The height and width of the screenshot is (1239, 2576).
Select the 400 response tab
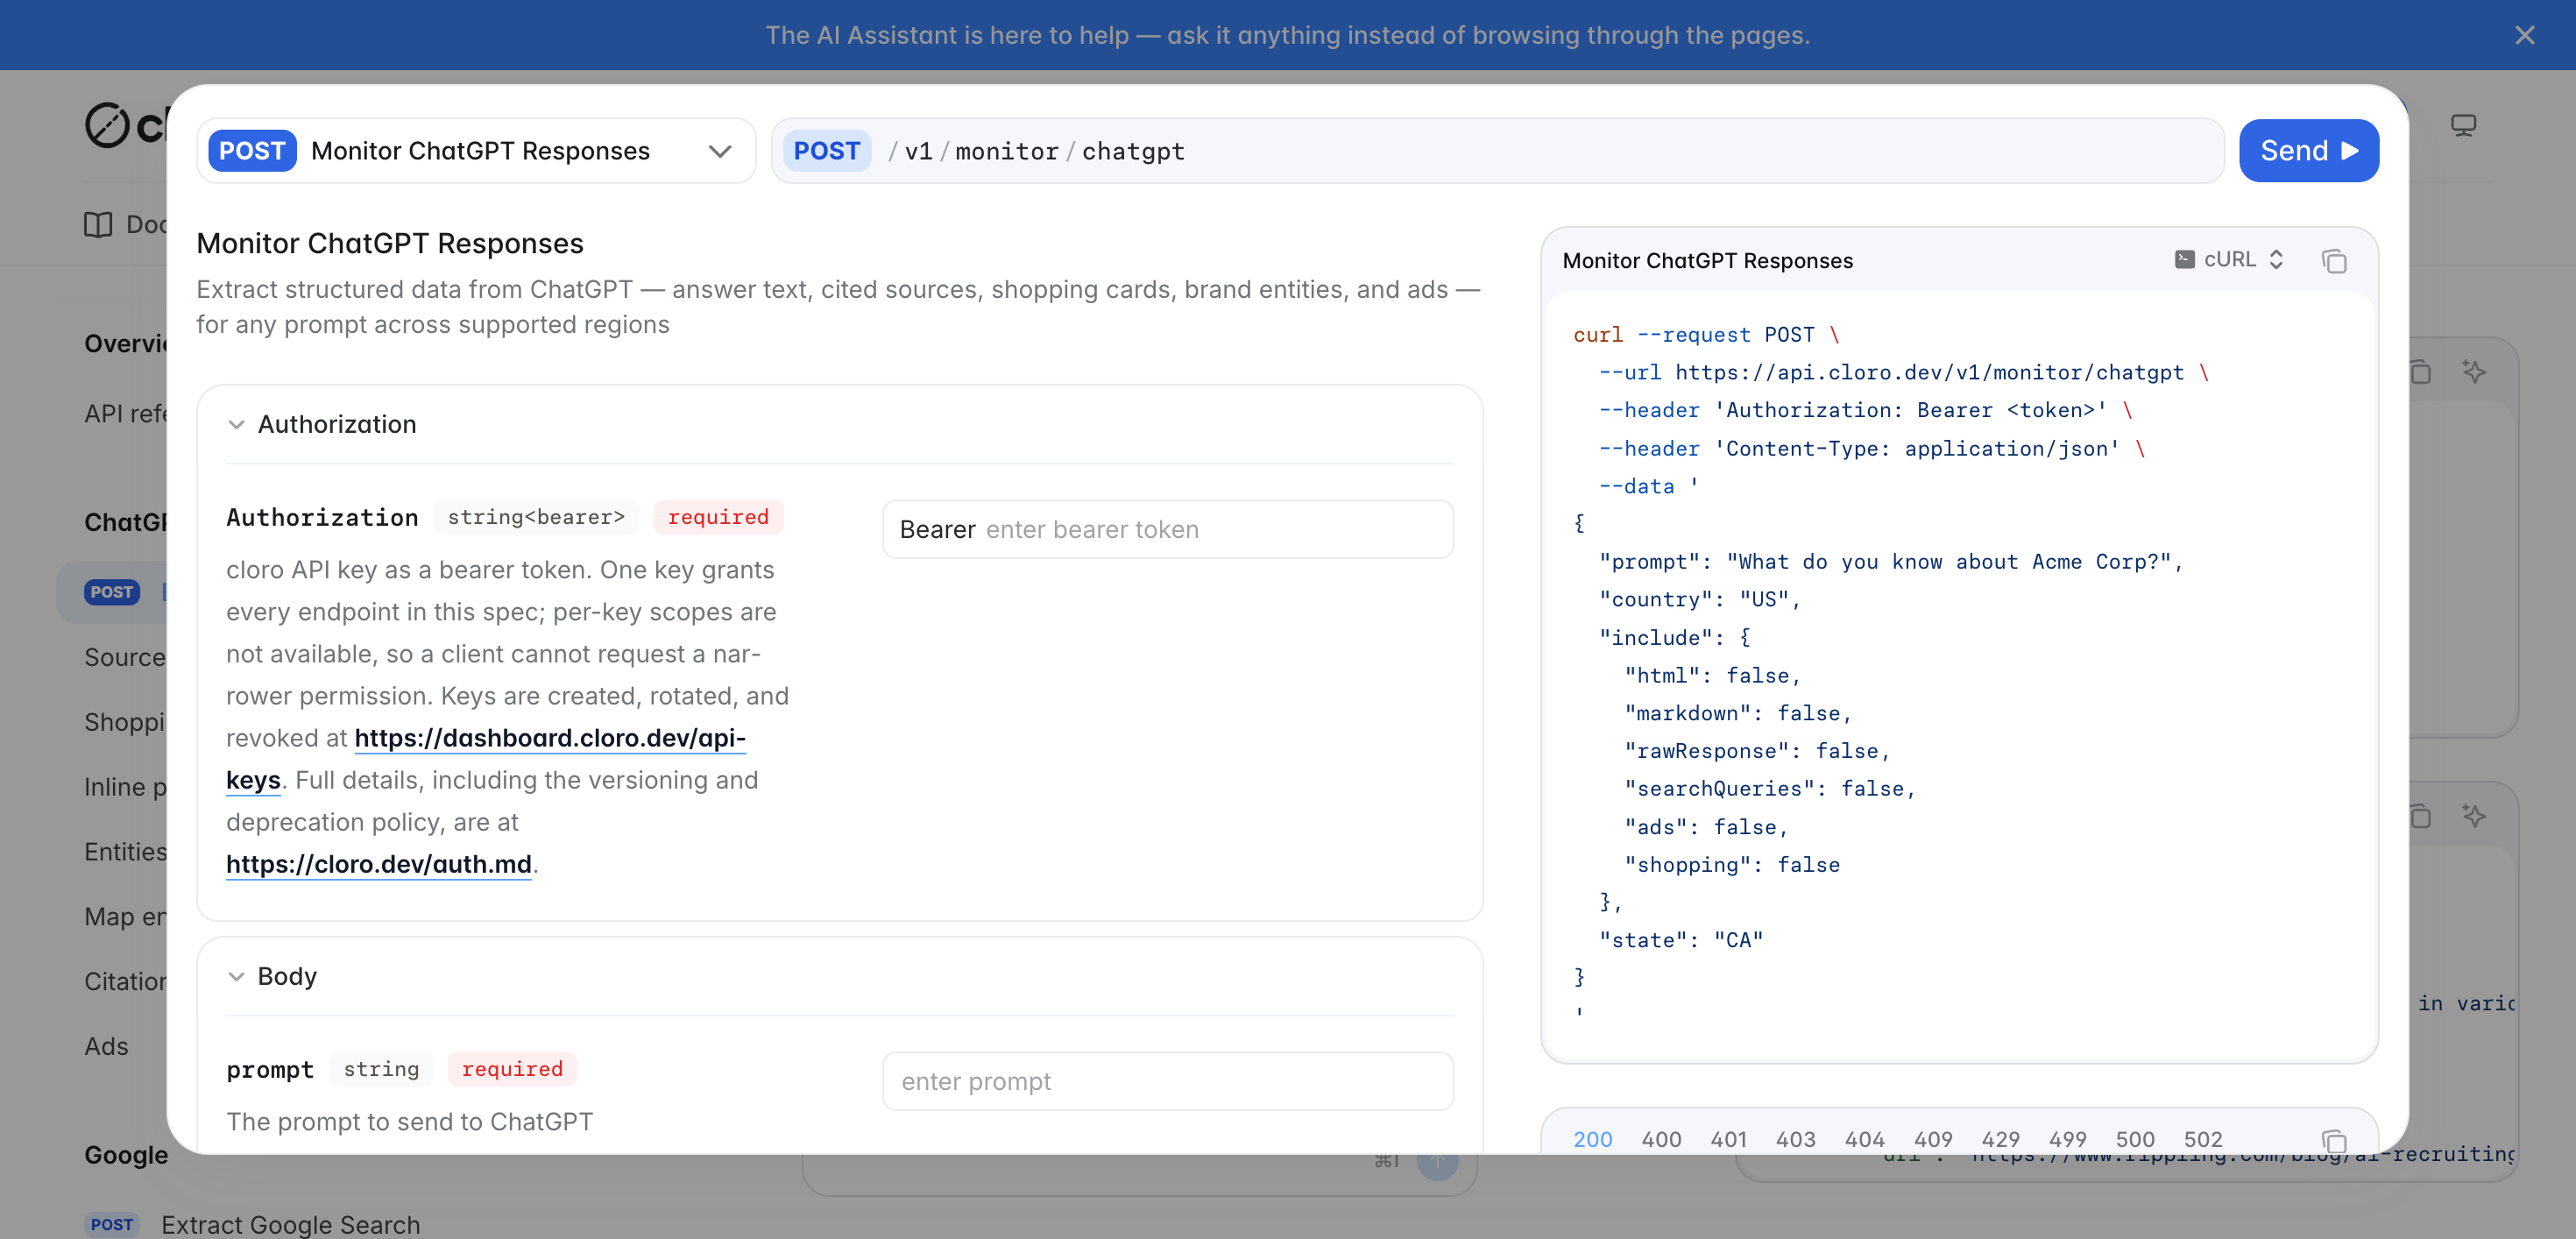point(1661,1139)
